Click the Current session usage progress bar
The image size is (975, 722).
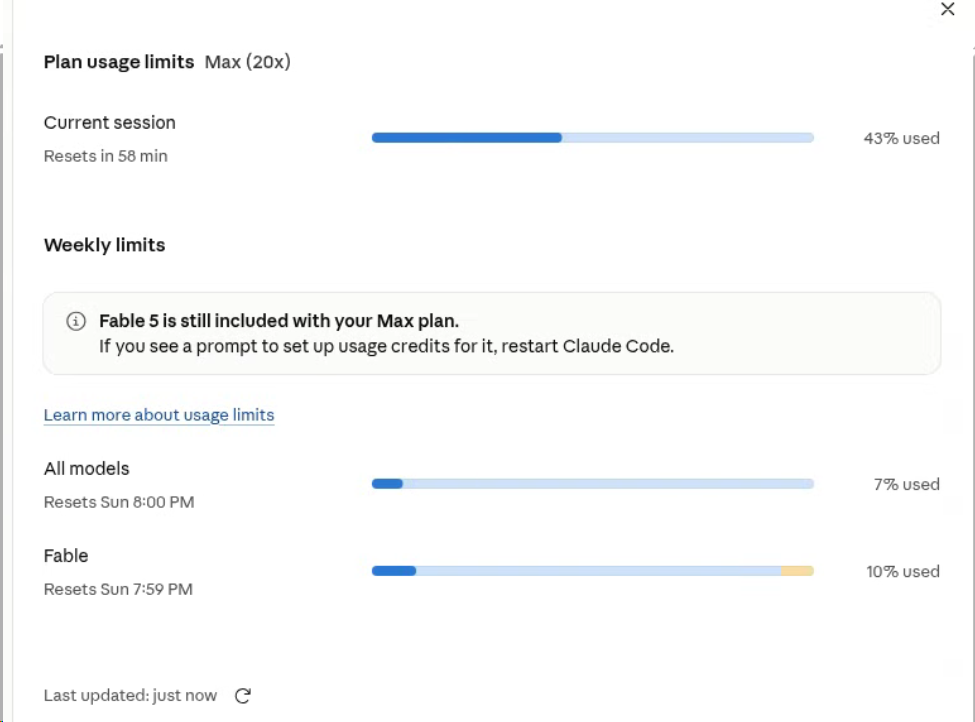(x=593, y=138)
